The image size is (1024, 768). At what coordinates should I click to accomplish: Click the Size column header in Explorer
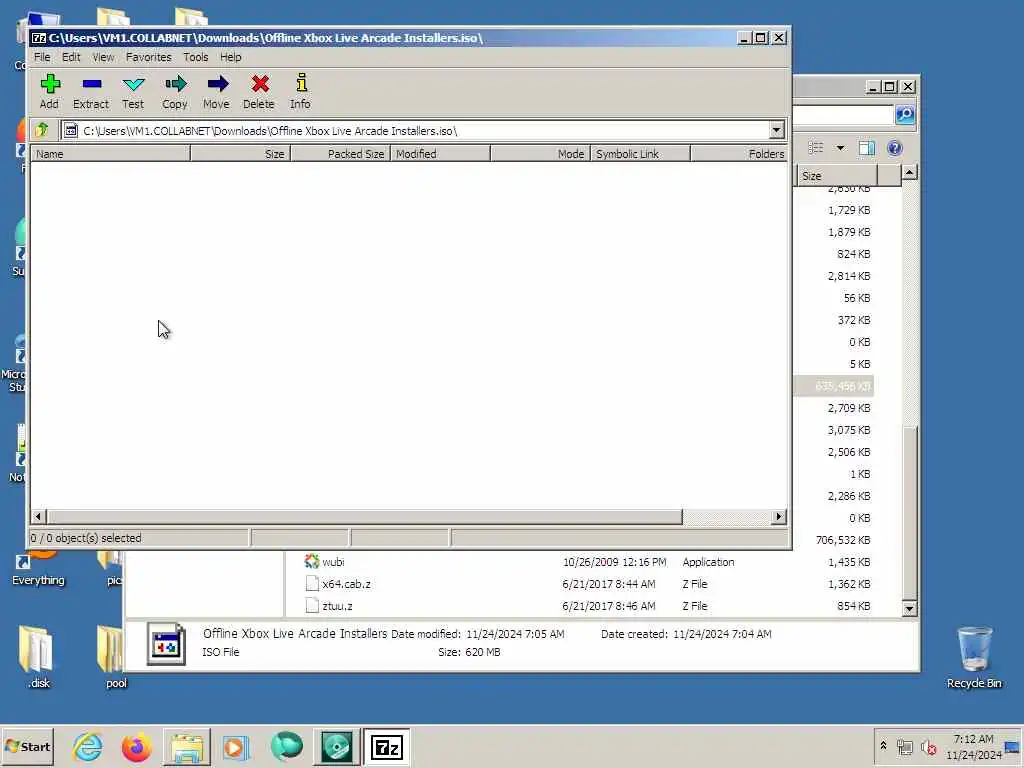tap(837, 176)
